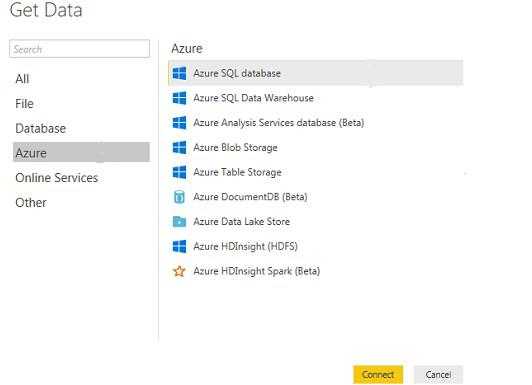The image size is (532, 385).
Task: Select the File category
Action: 24,103
